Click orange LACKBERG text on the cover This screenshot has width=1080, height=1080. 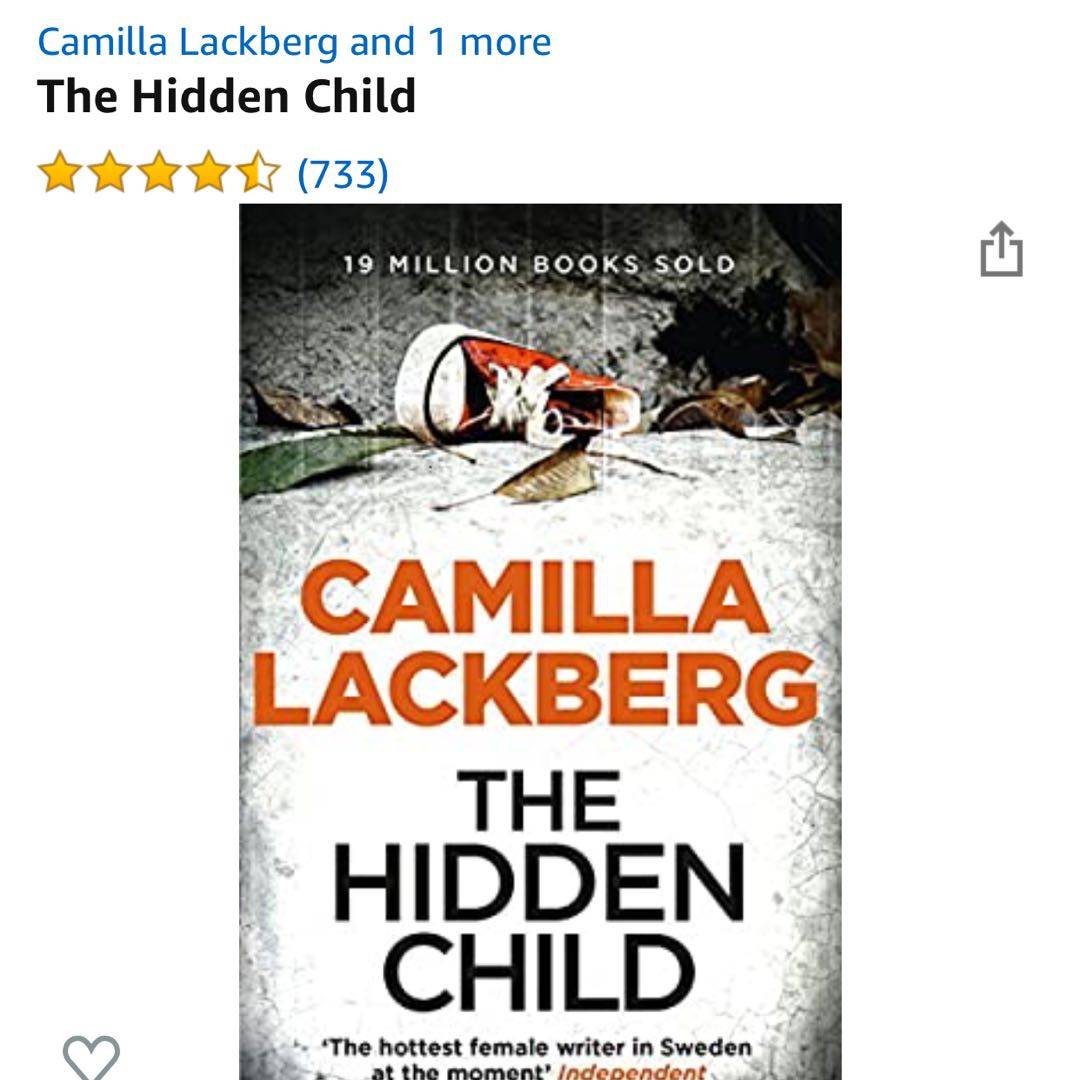click(535, 689)
